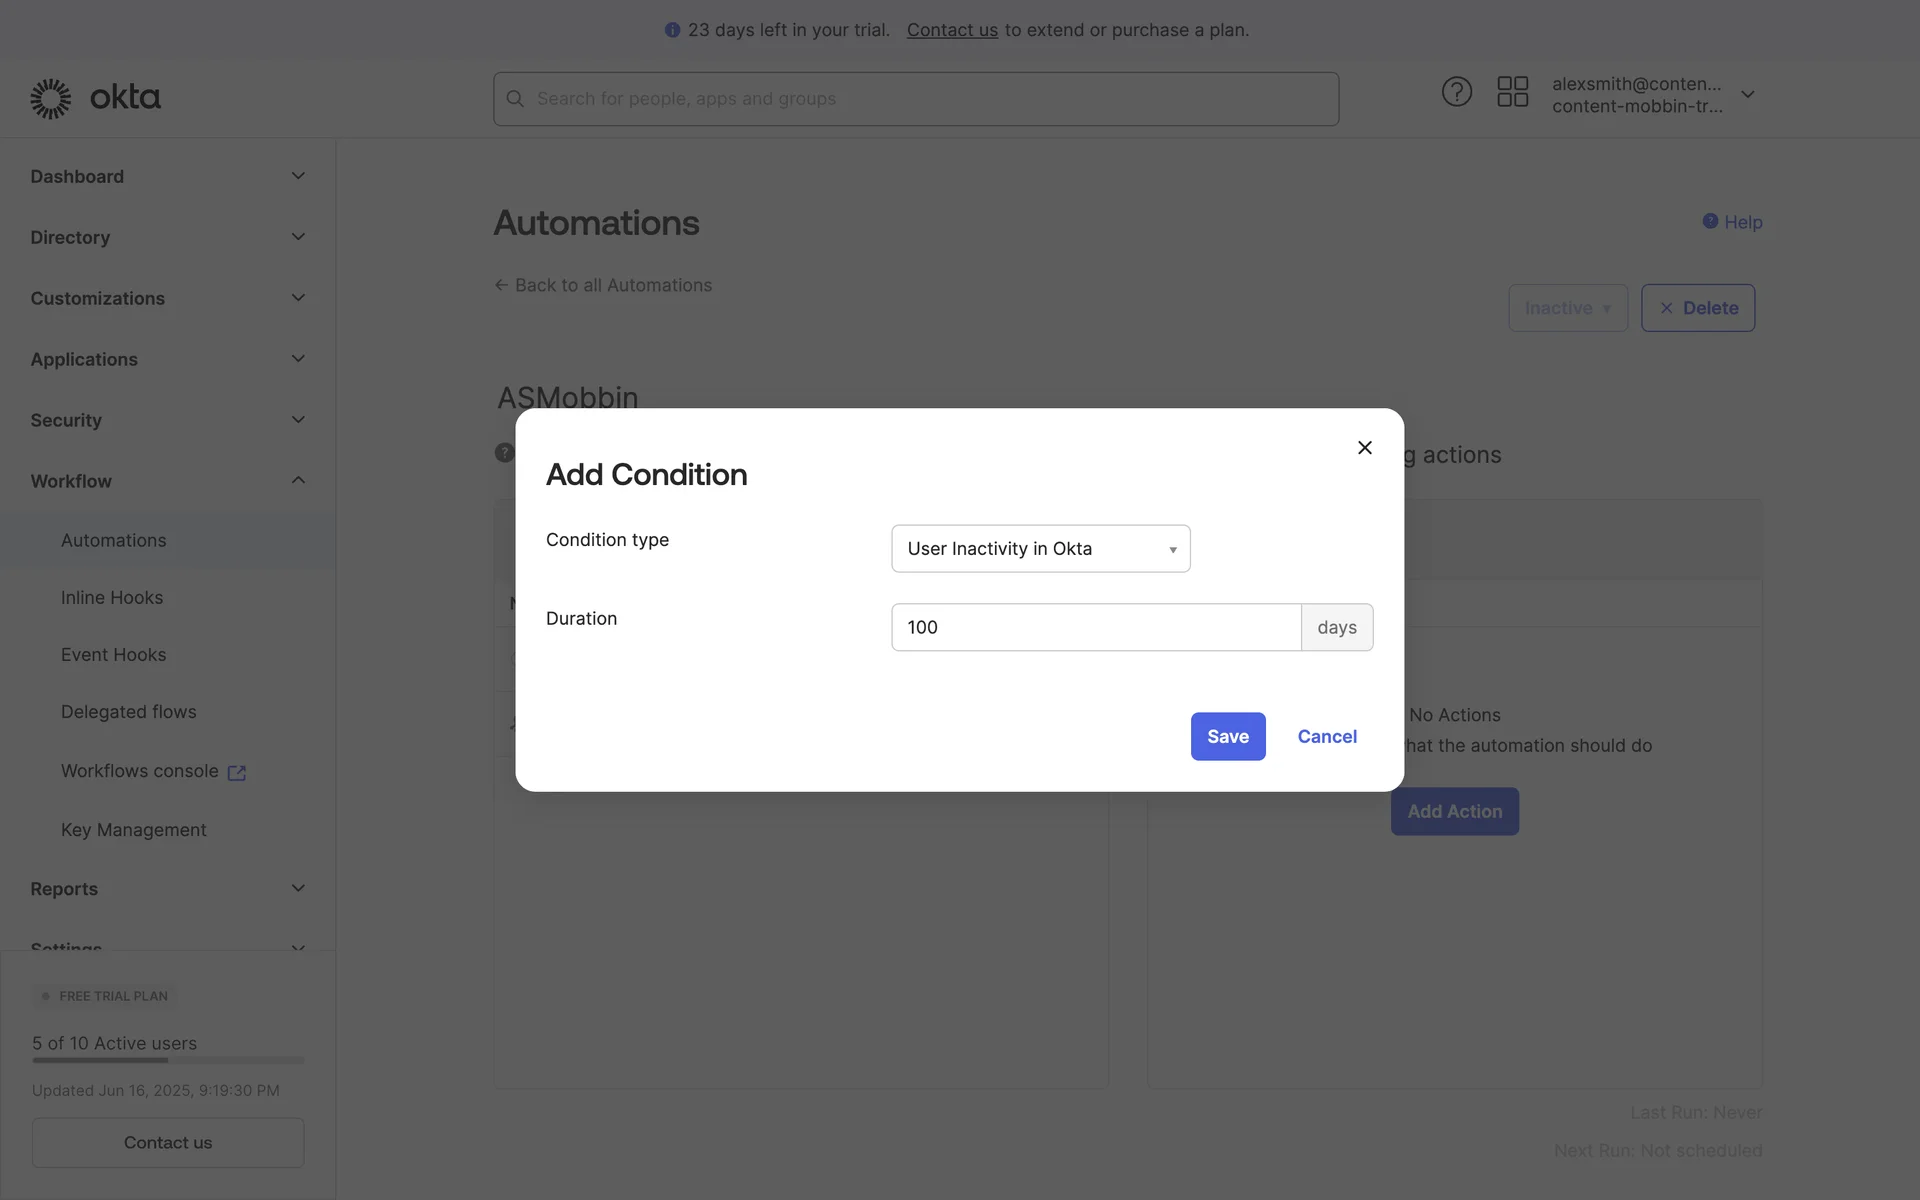Click the Duration days input field
1920x1200 pixels.
click(1095, 627)
